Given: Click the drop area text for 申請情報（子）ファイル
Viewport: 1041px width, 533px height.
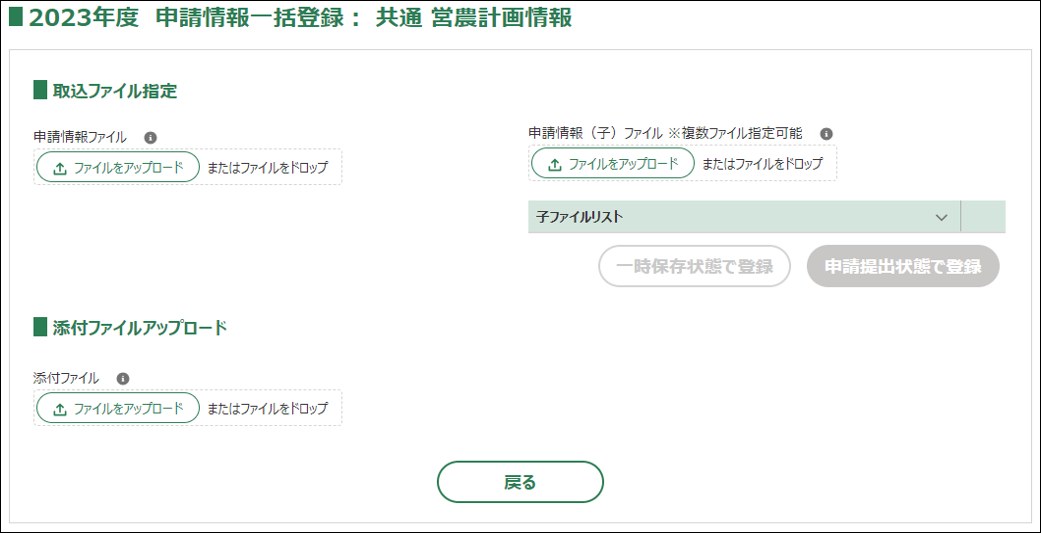Looking at the screenshot, I should (x=762, y=163).
